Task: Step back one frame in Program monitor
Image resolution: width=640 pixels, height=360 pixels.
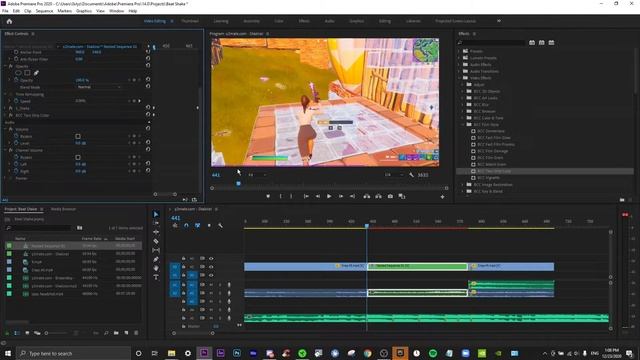Action: click(x=318, y=196)
